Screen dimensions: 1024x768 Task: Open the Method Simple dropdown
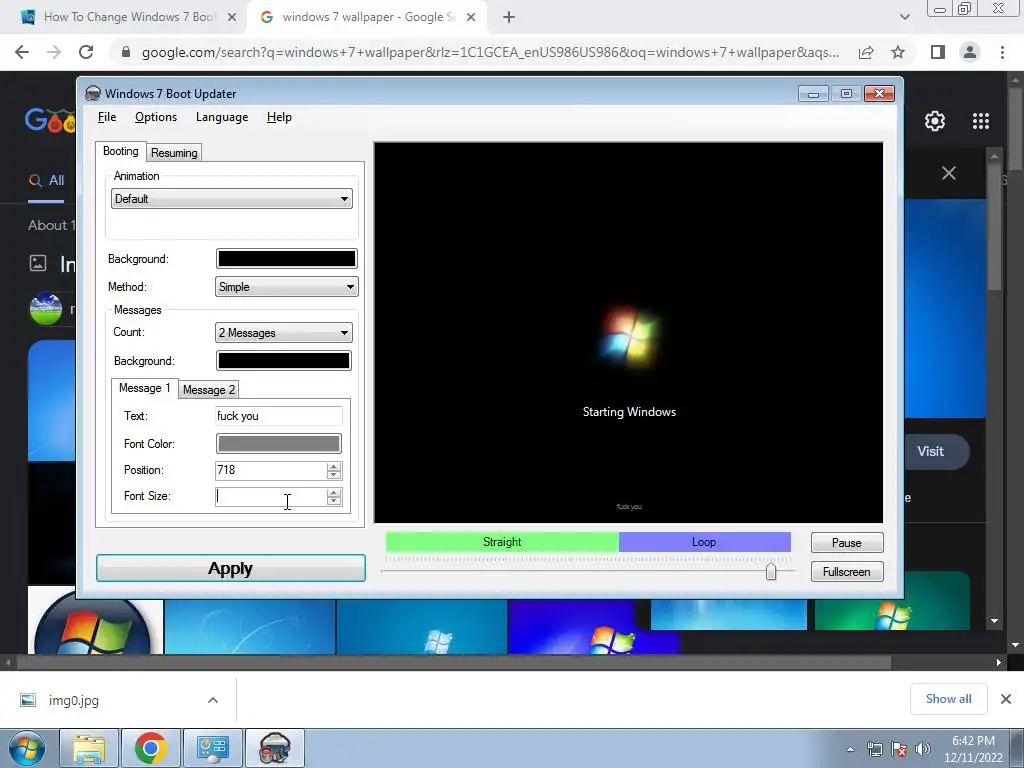286,287
